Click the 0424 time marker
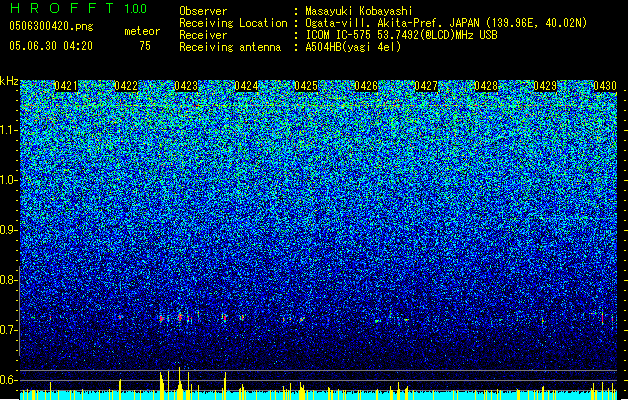Screen dimensions: 629x400 (246, 86)
